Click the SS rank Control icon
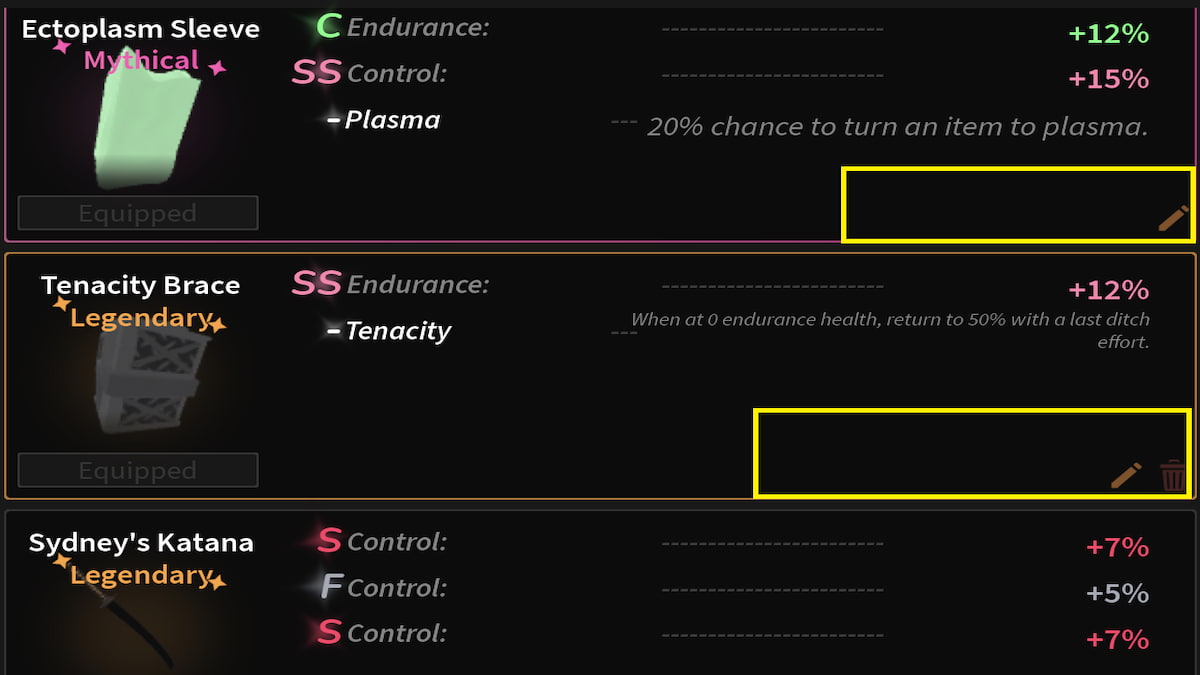 click(x=316, y=72)
